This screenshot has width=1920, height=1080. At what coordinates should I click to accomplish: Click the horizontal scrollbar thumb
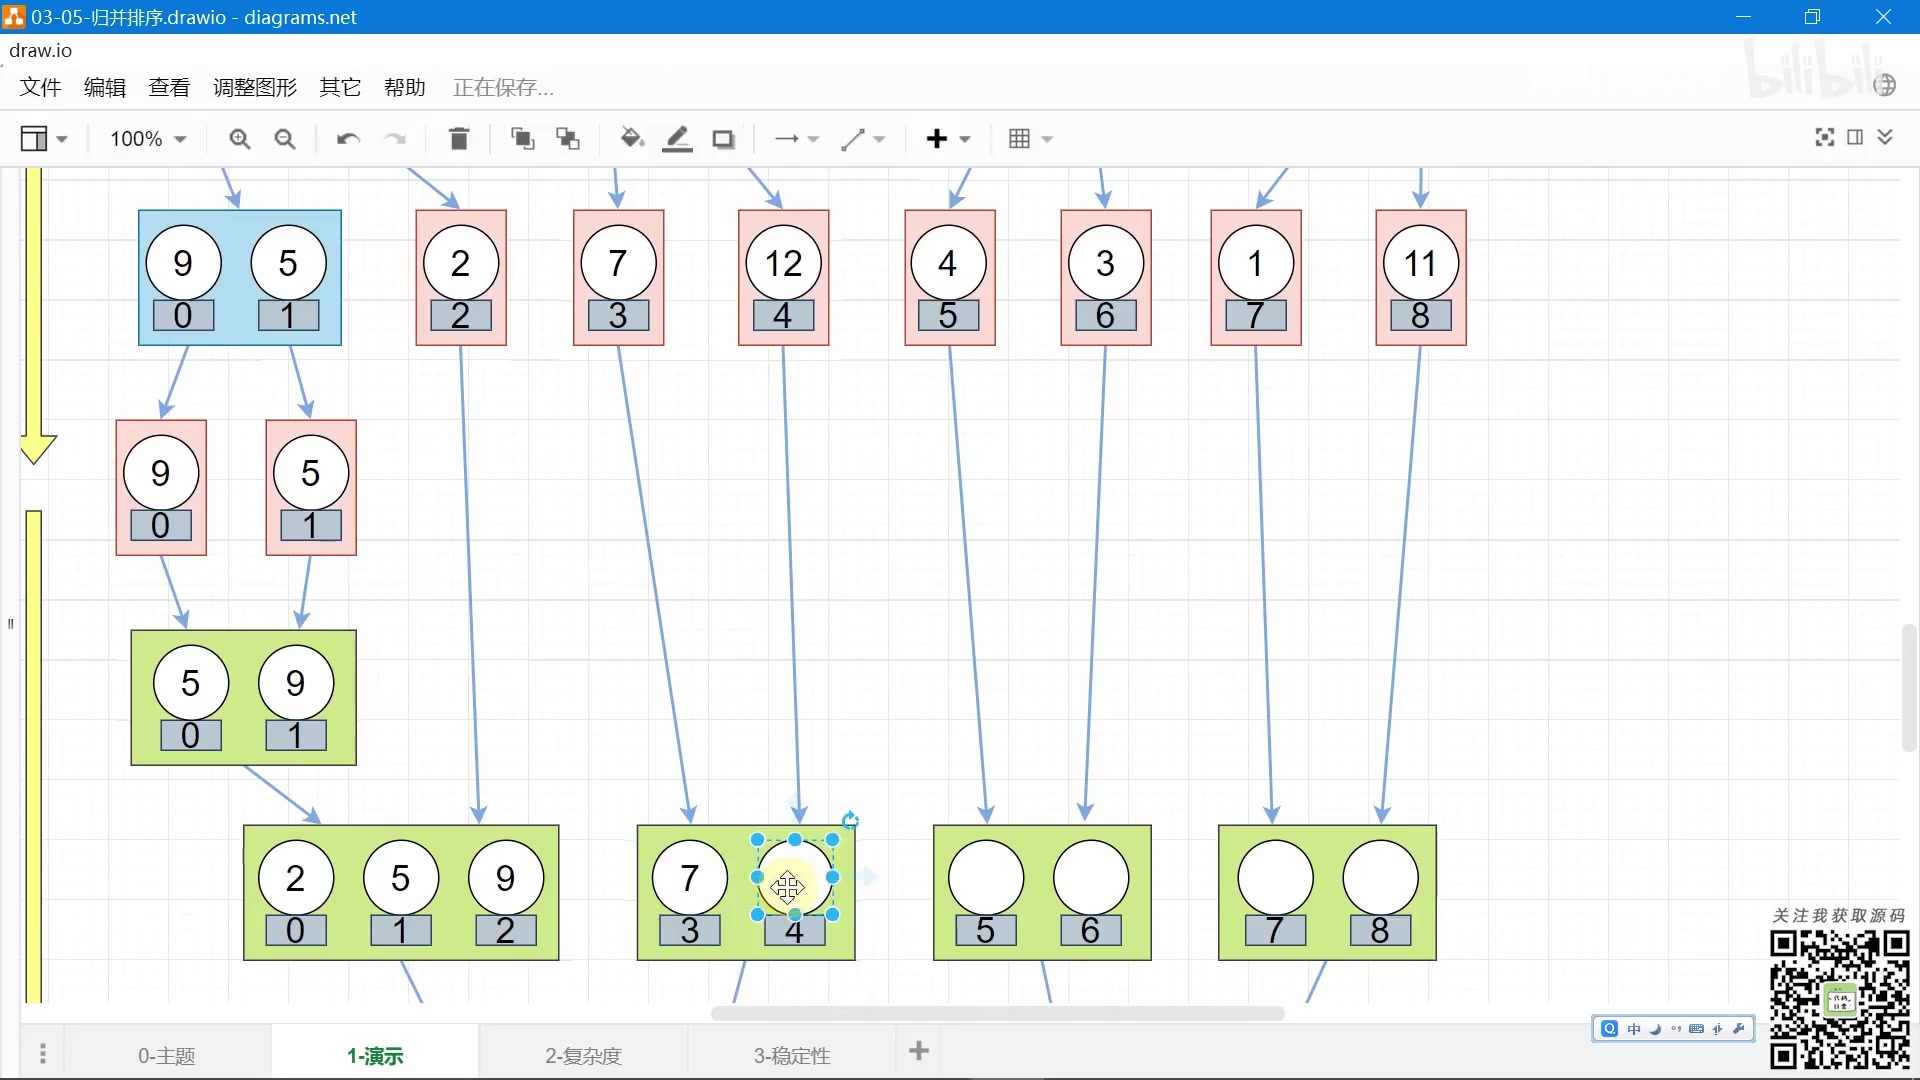coord(997,1013)
